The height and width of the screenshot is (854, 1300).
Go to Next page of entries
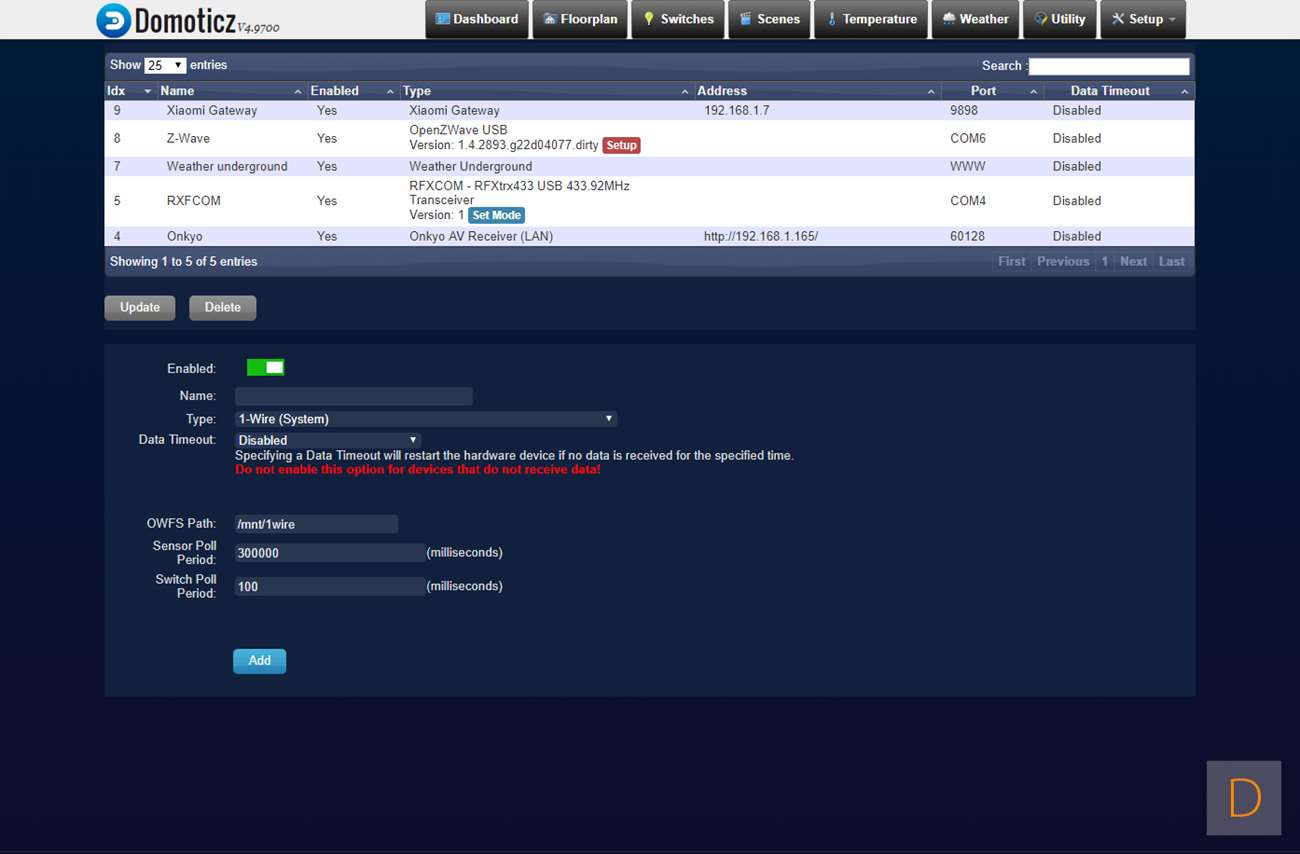(x=1133, y=262)
